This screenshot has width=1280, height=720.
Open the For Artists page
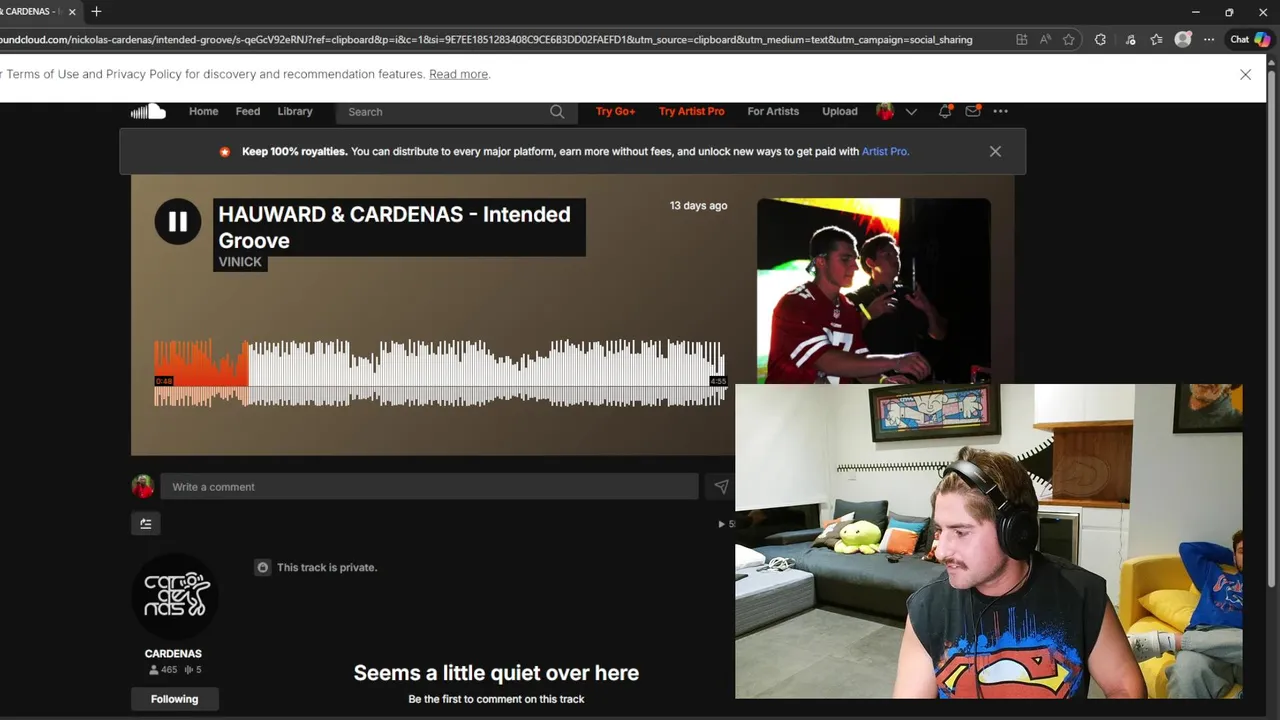773,111
